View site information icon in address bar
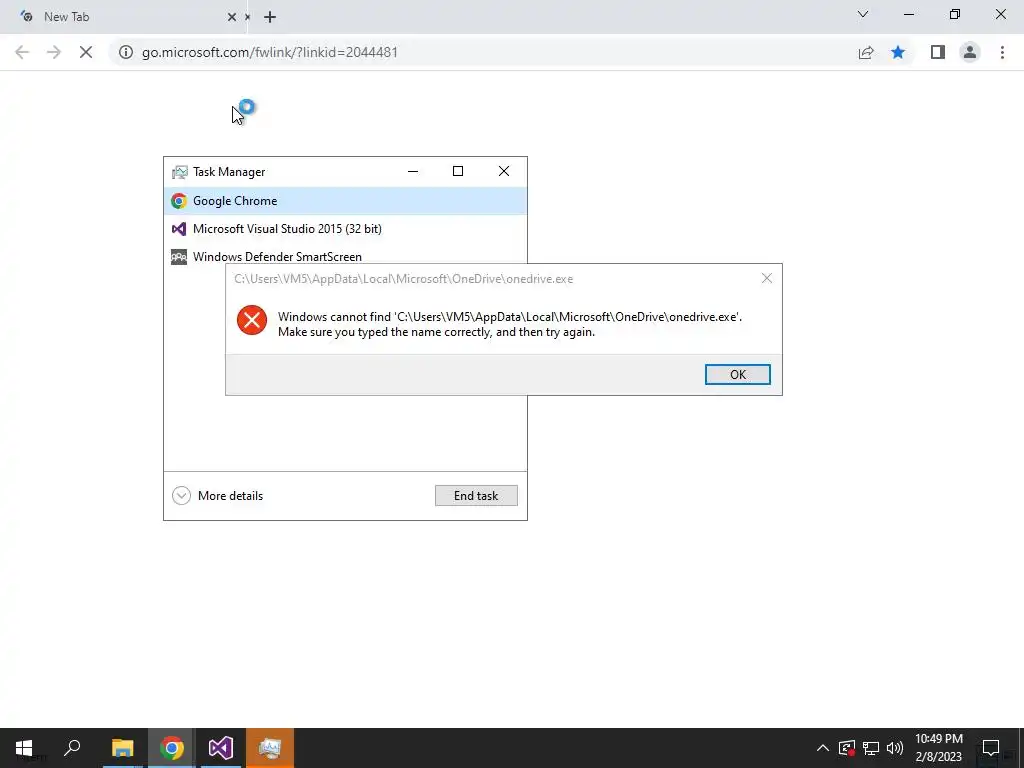 126,52
